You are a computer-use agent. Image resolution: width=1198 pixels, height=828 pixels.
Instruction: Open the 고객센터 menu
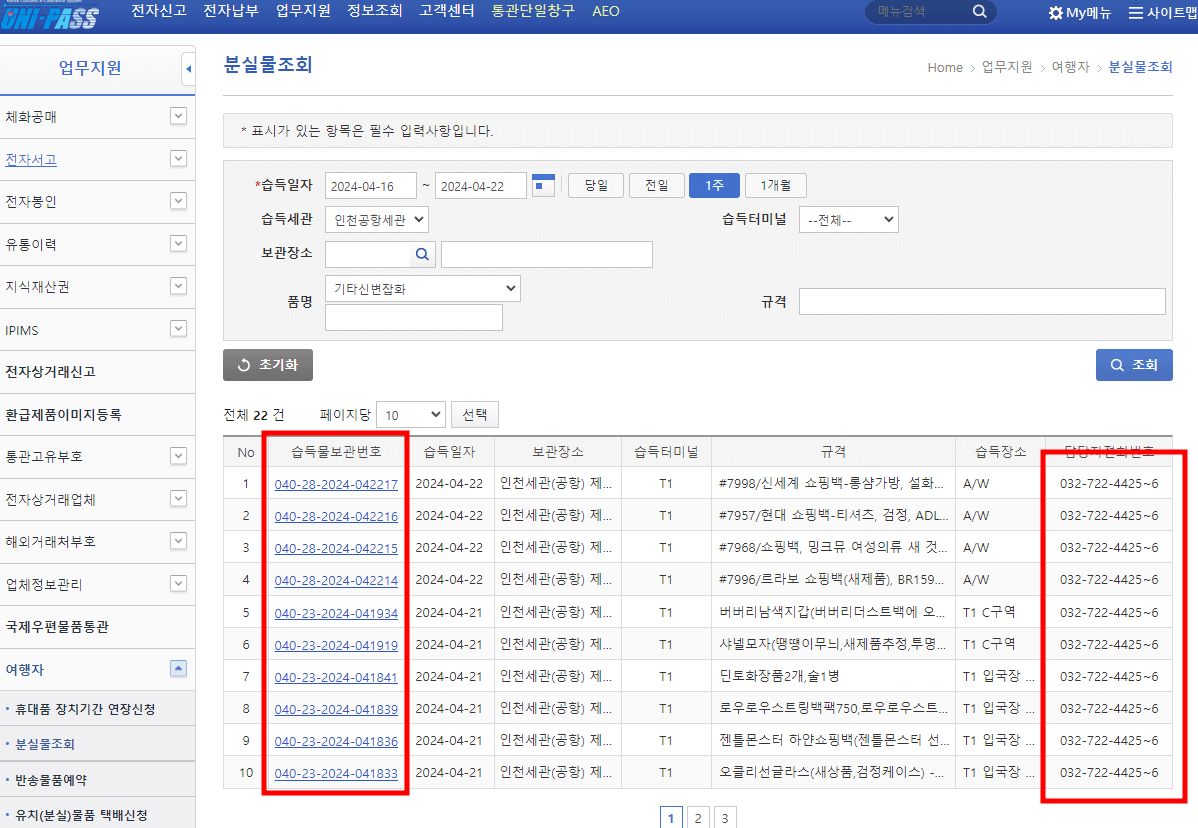click(x=446, y=11)
